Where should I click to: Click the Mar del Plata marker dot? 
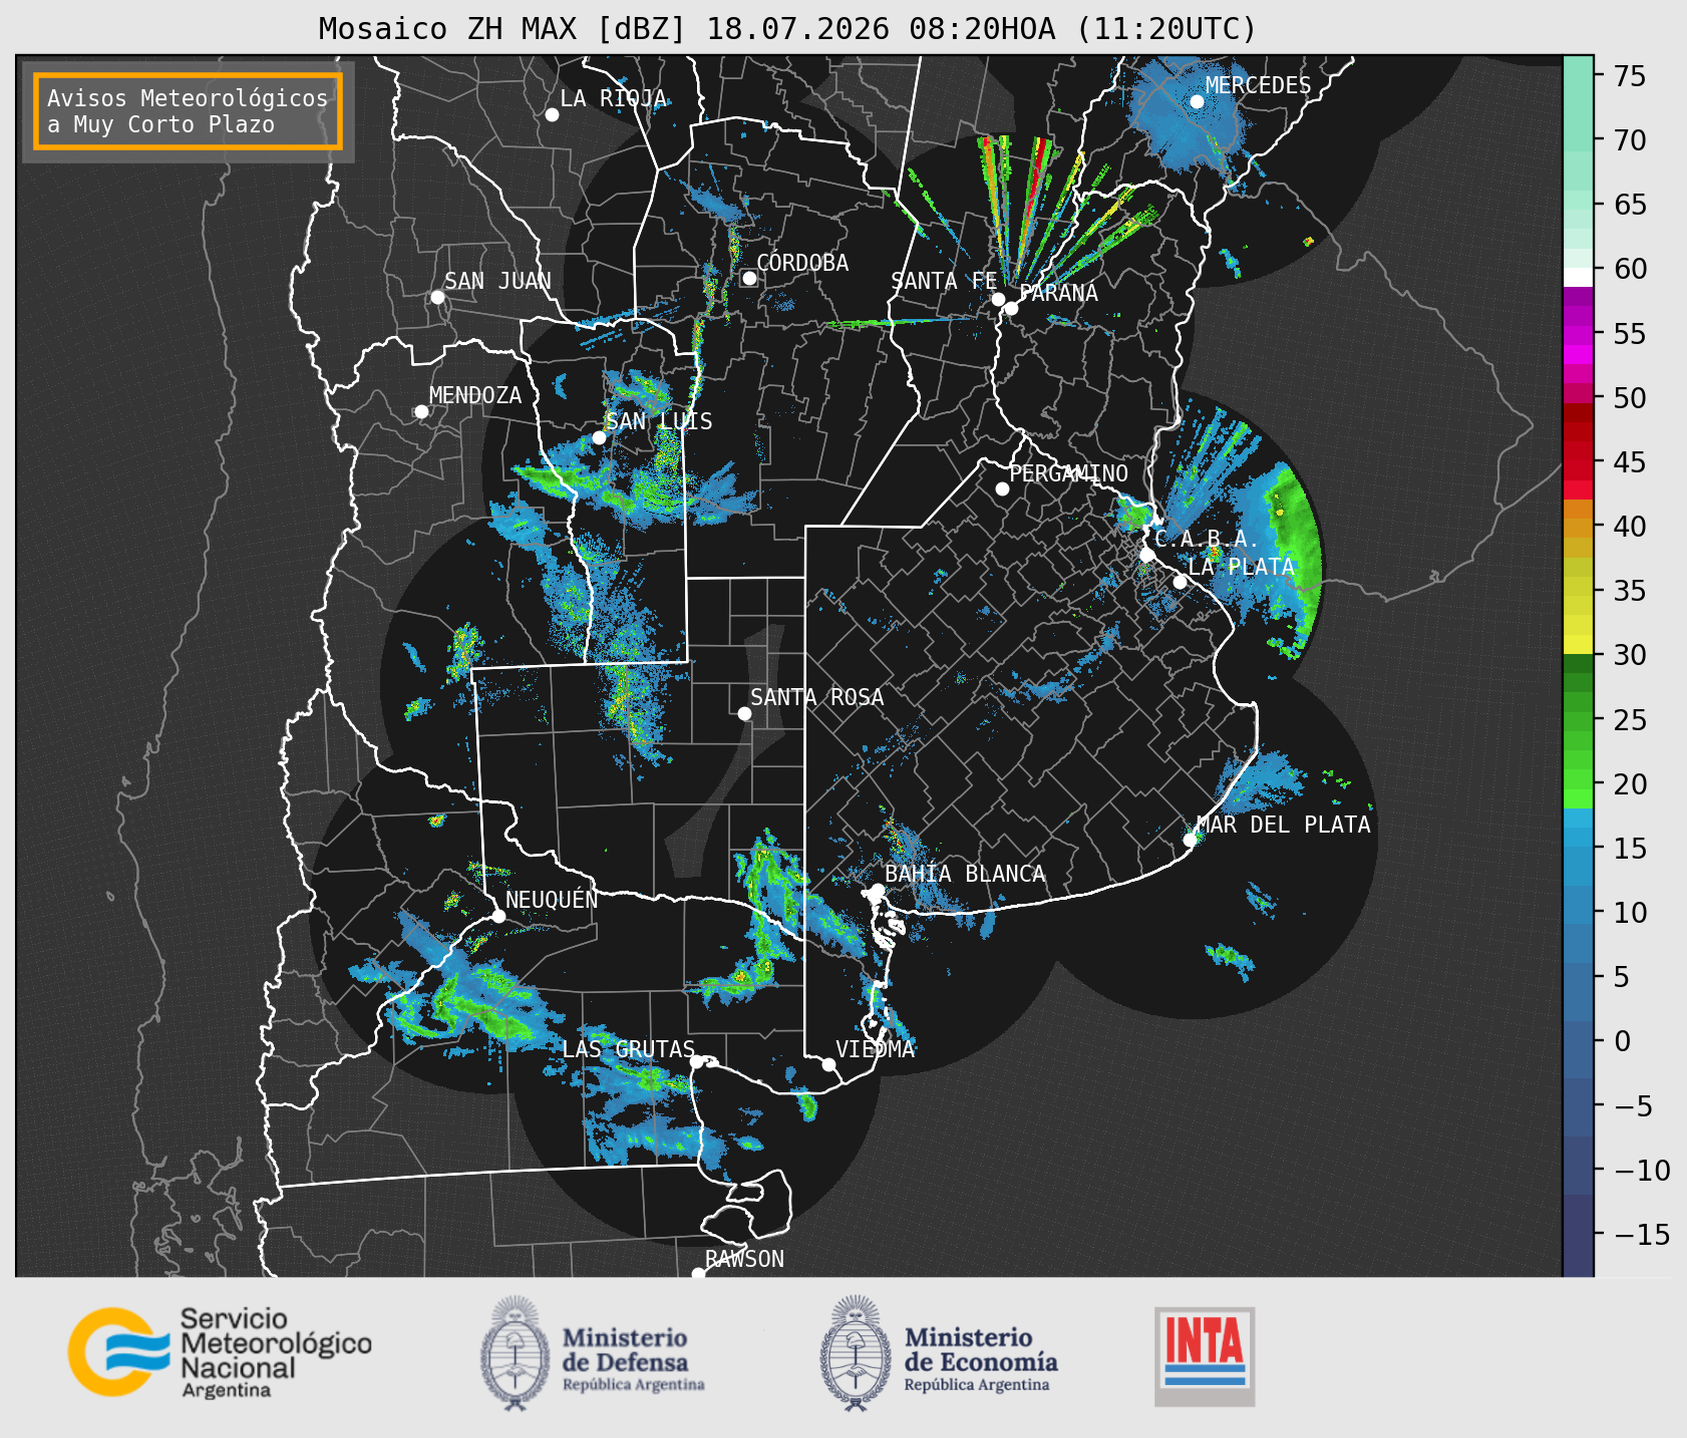(x=1189, y=840)
